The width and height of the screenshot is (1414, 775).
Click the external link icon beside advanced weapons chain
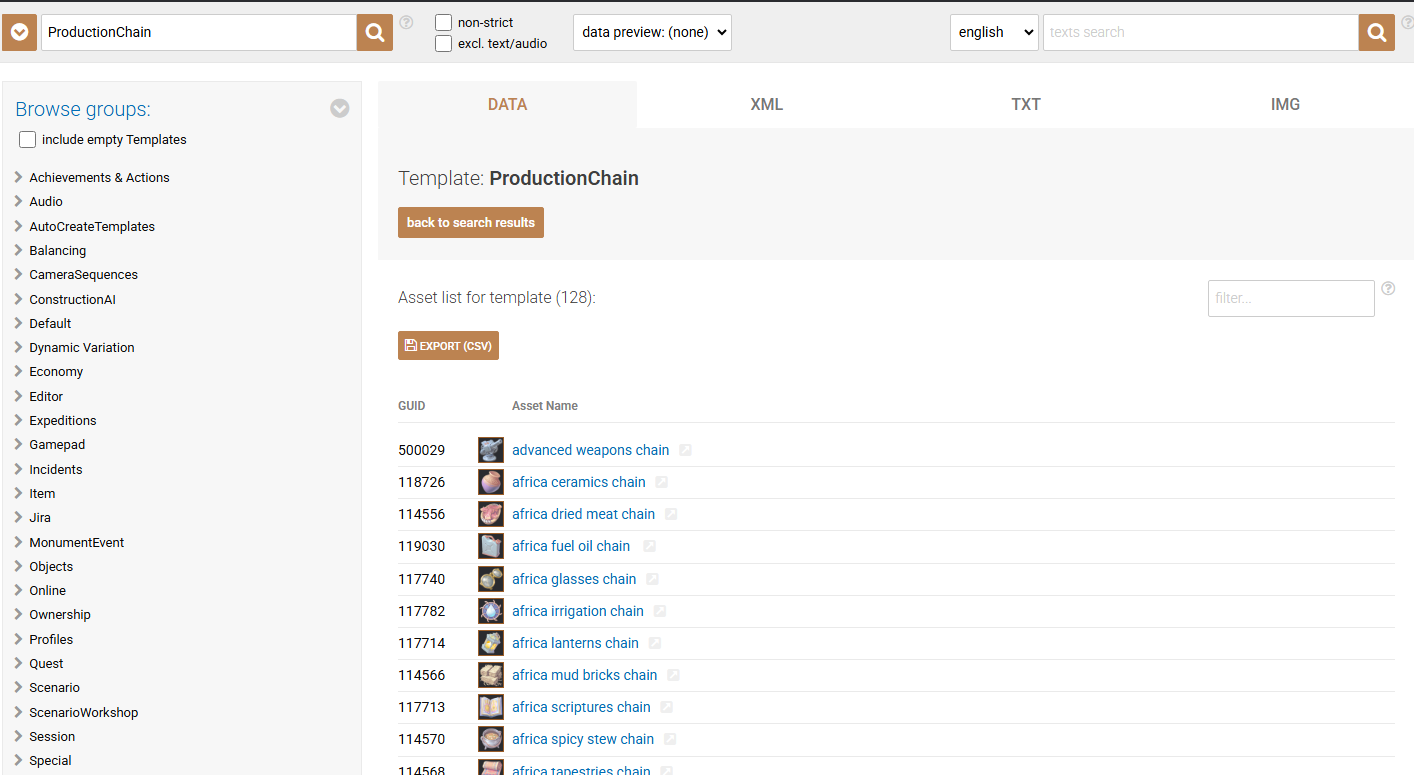(686, 450)
